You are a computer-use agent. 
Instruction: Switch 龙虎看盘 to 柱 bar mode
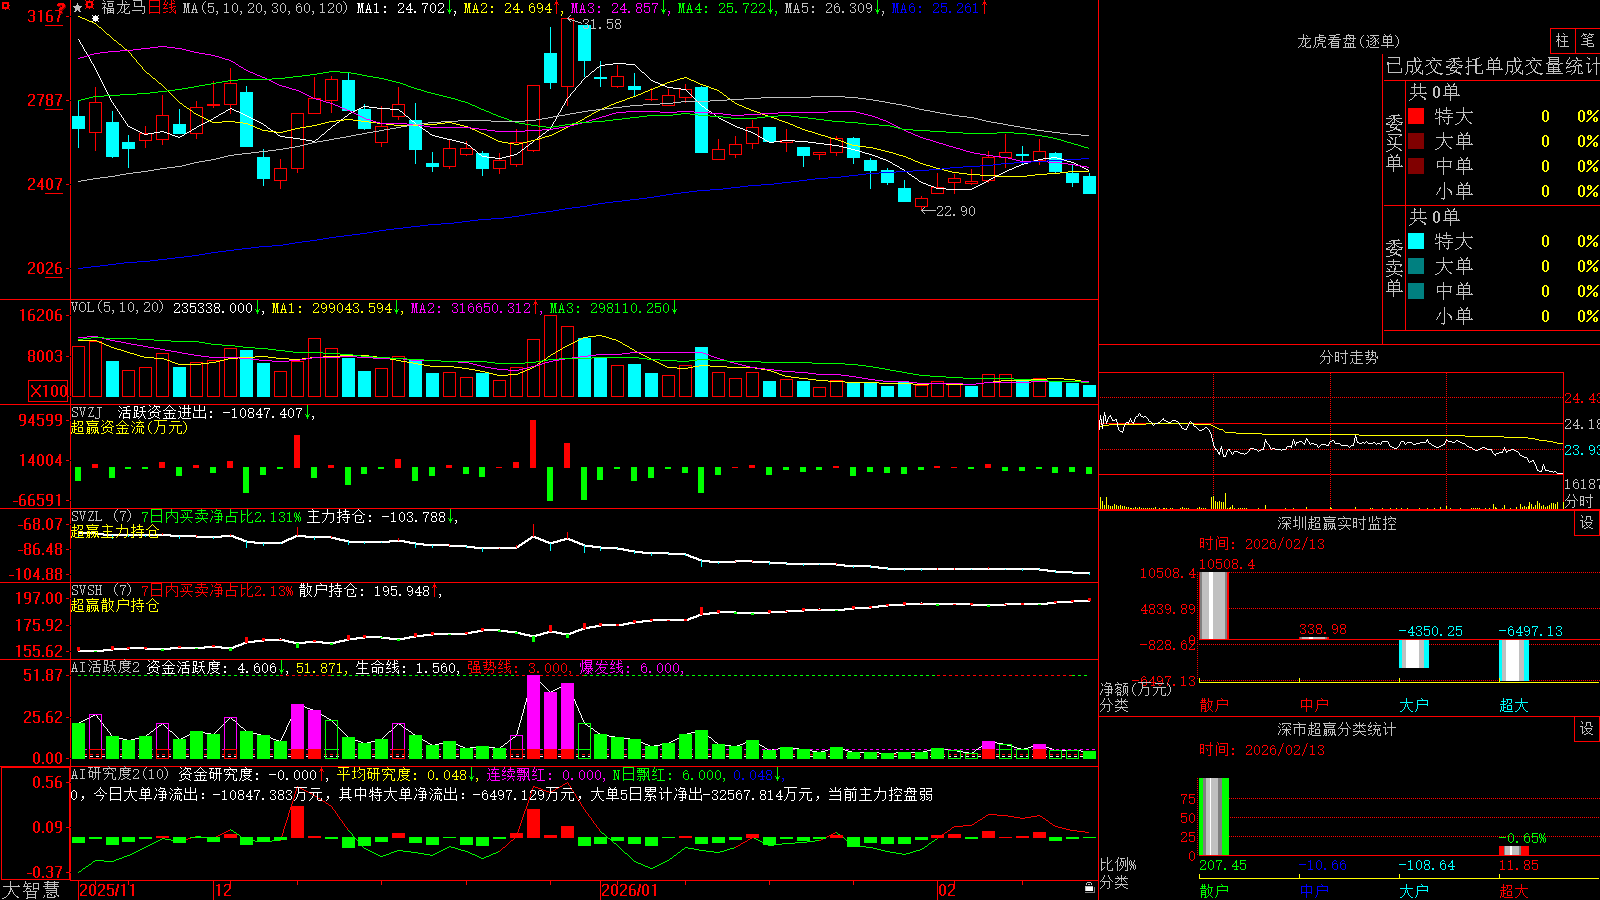pyautogui.click(x=1562, y=40)
